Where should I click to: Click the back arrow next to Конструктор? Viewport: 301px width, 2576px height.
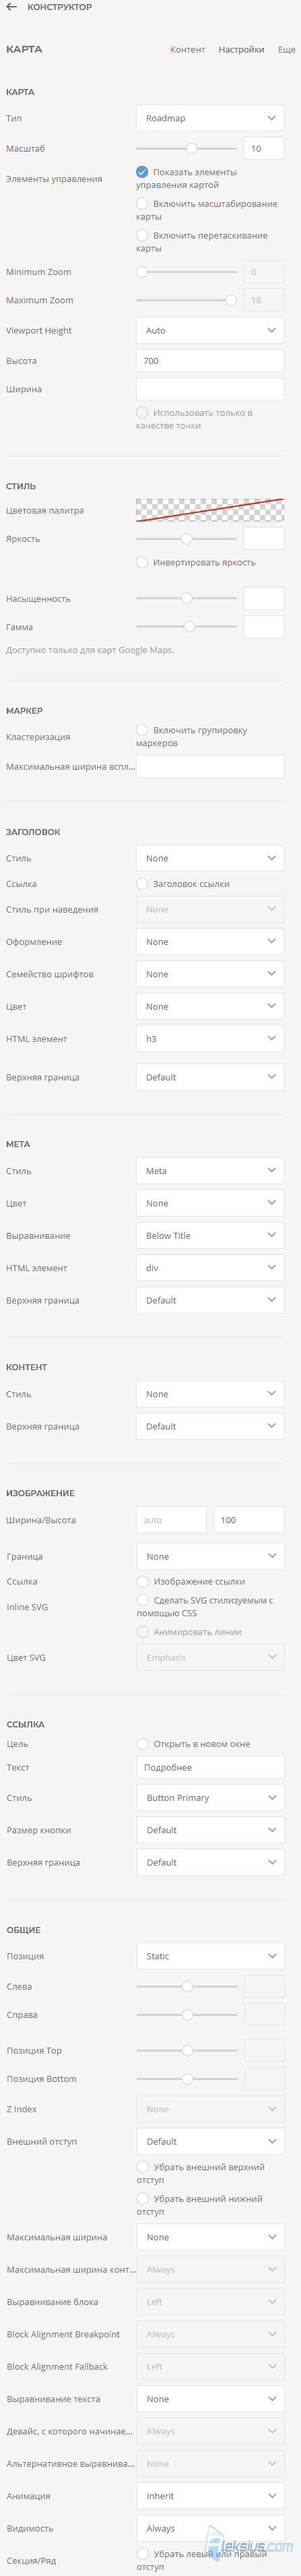click(x=12, y=7)
